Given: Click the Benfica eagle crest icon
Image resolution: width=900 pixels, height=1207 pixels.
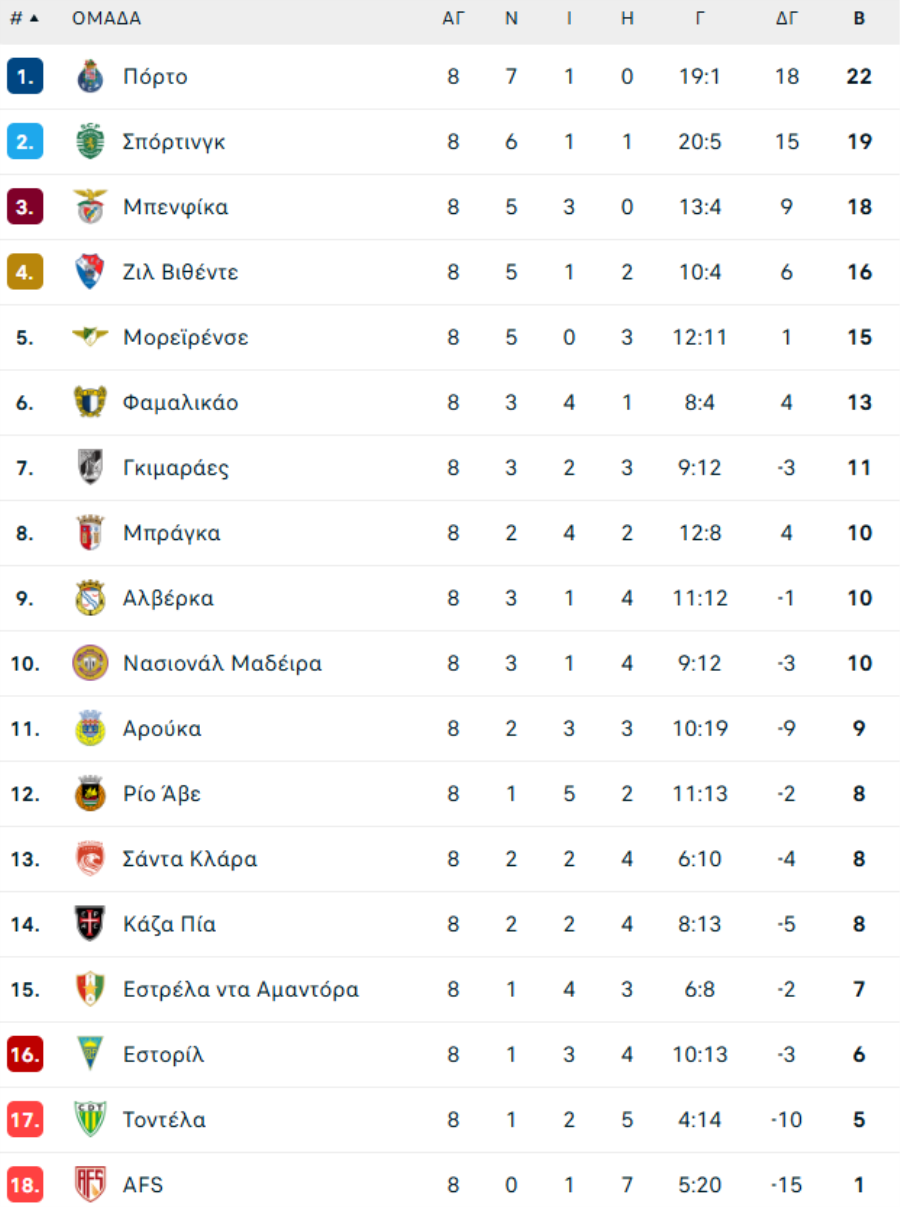Looking at the screenshot, I should pyautogui.click(x=90, y=207).
